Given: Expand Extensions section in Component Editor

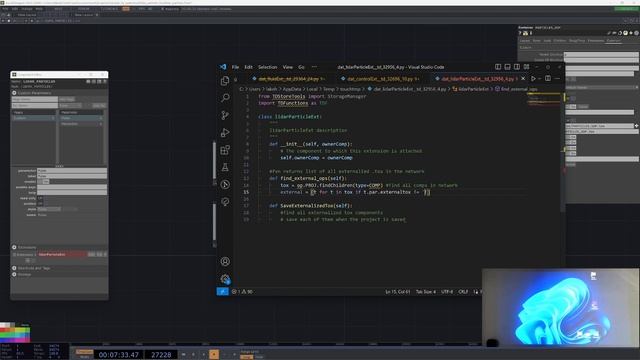Looking at the screenshot, I should coord(14,247).
